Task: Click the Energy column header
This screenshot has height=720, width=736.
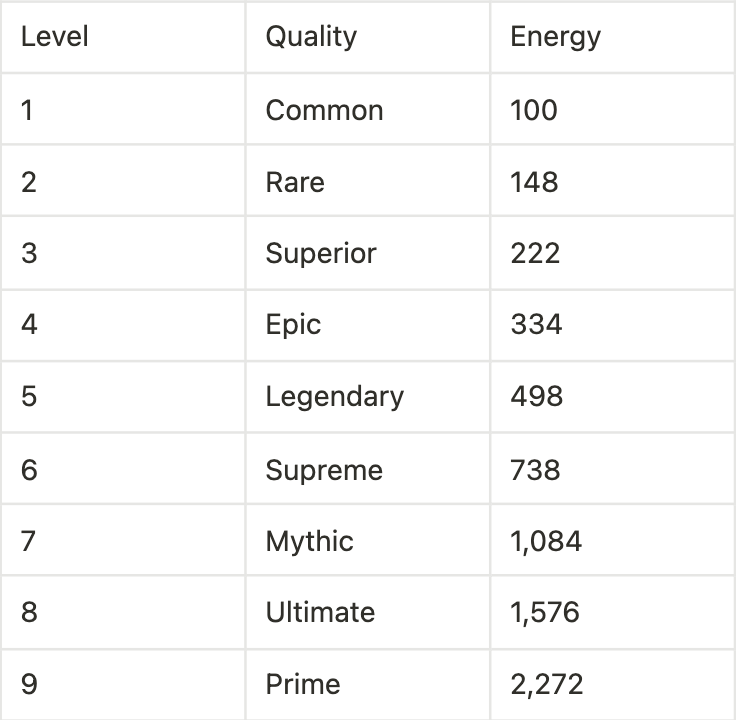Action: (x=555, y=37)
